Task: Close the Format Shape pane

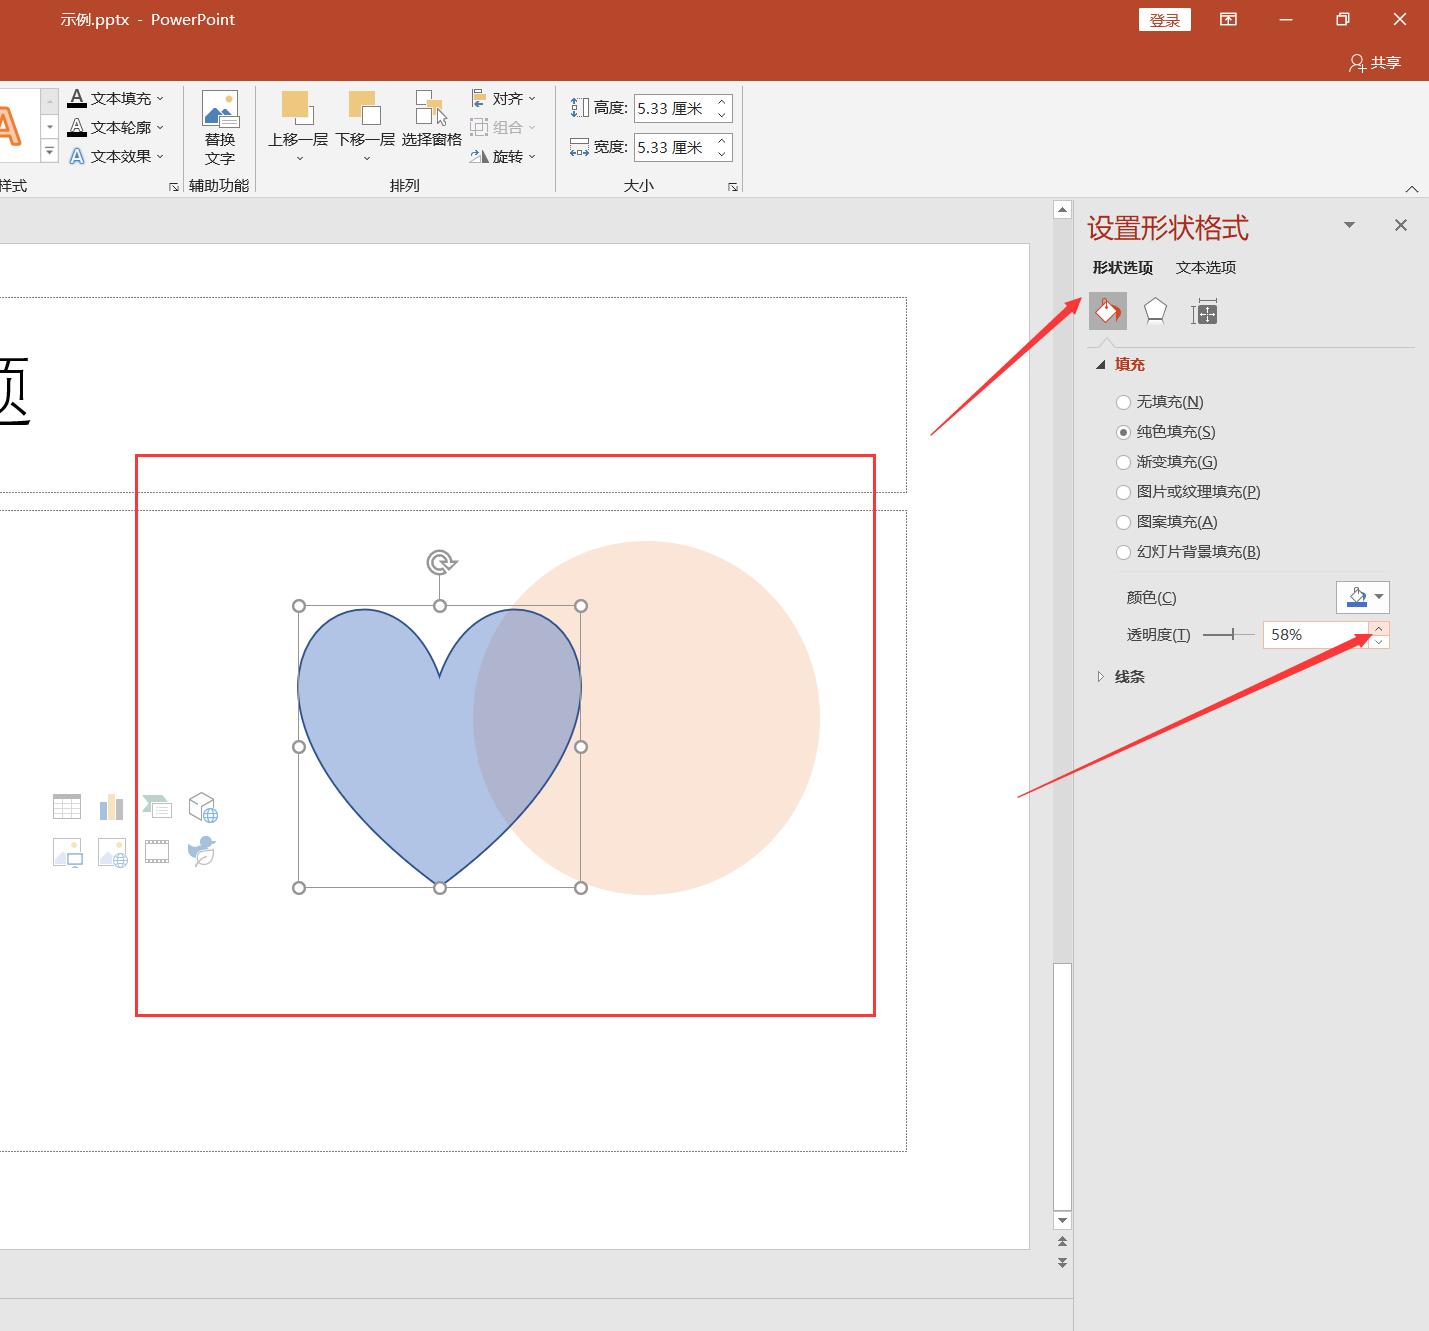Action: (x=1401, y=225)
